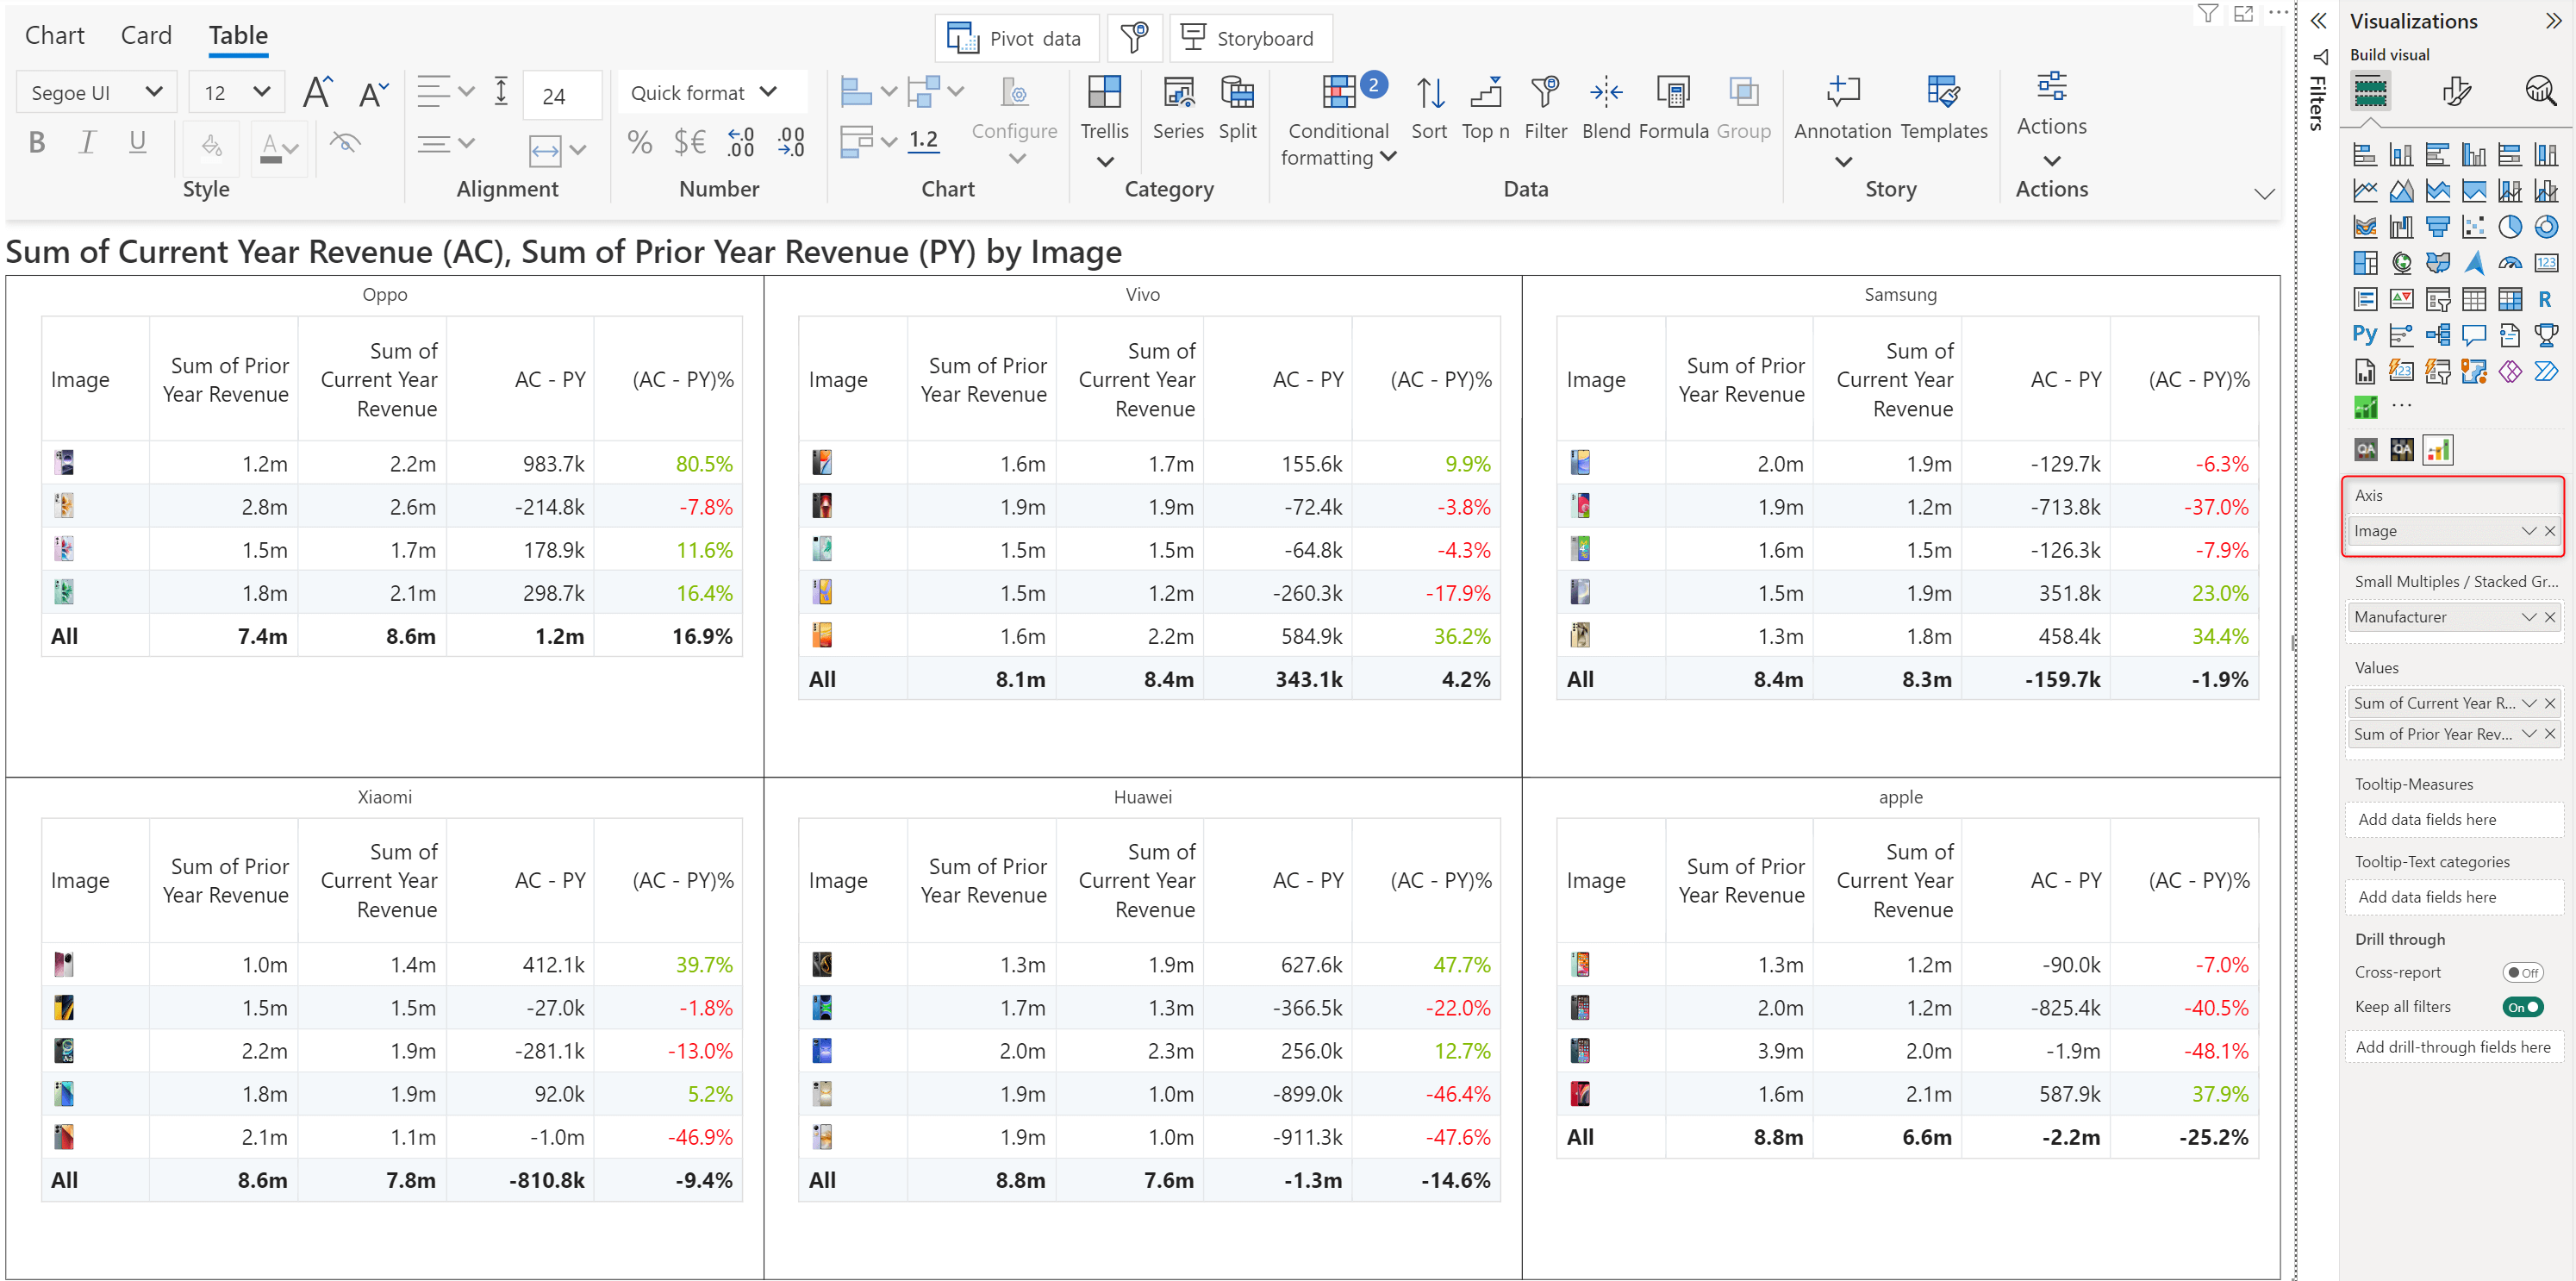Screen dimensions: 2576x1281
Task: Increase font size with large A icon
Action: pyautogui.click(x=318, y=92)
